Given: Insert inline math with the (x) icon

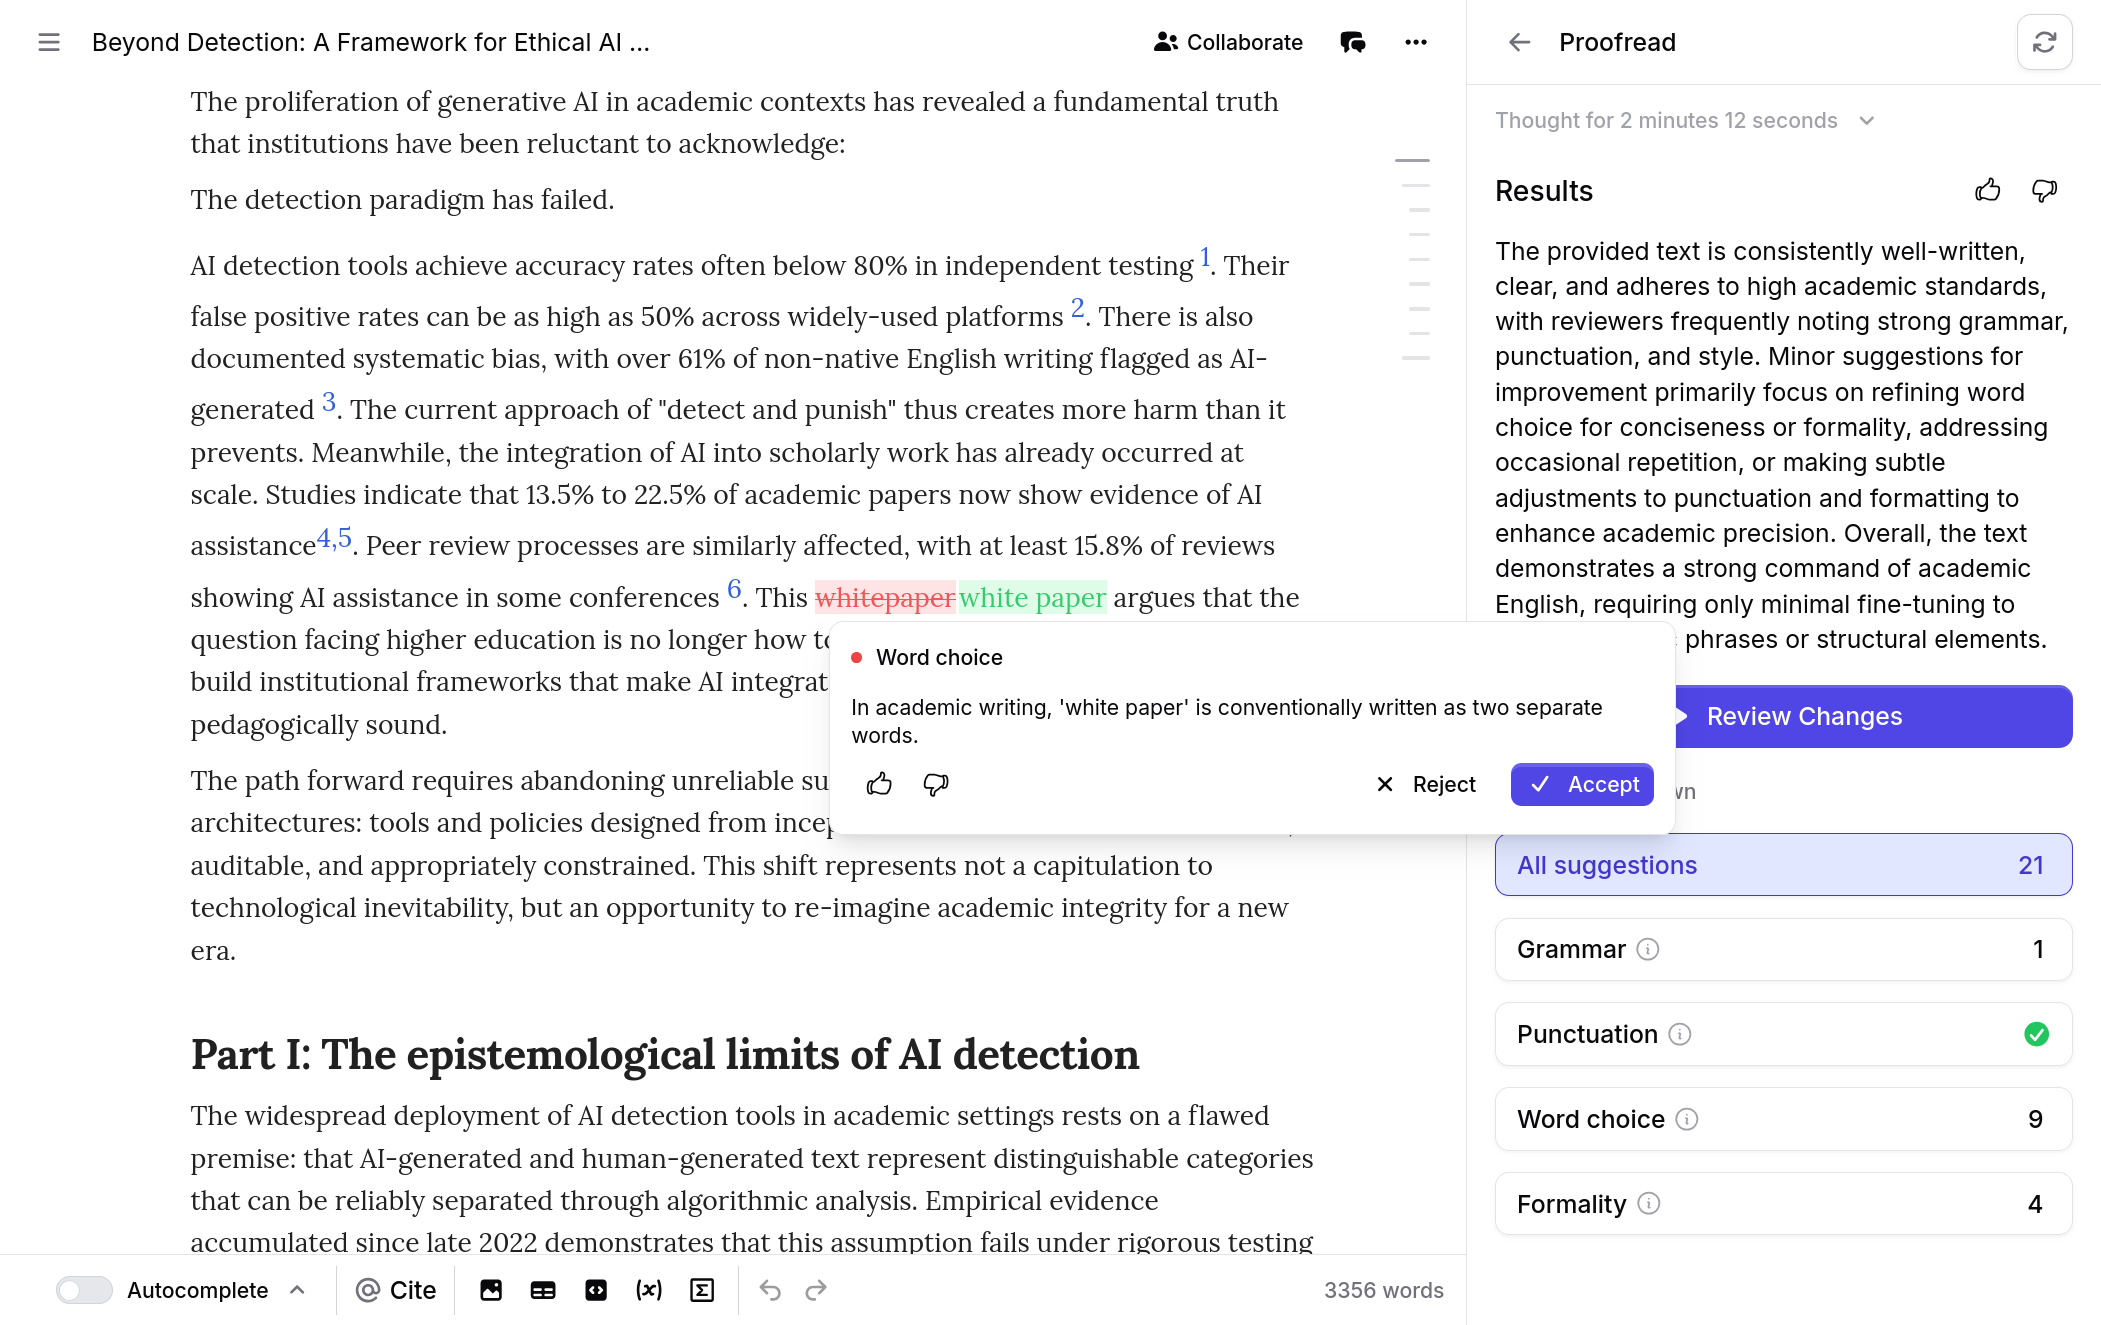Looking at the screenshot, I should point(649,1290).
